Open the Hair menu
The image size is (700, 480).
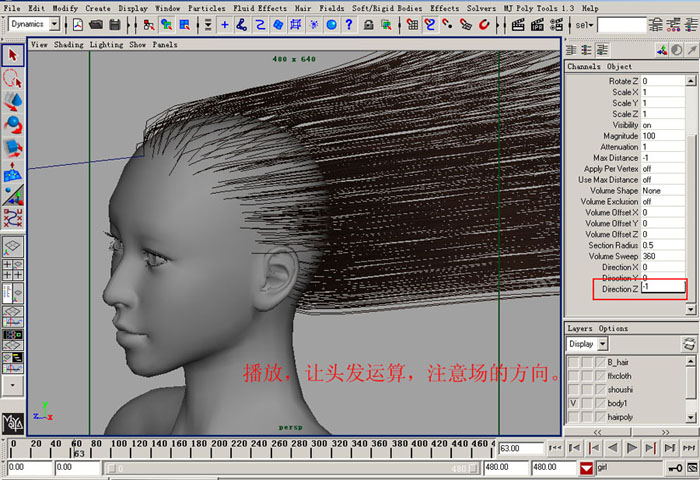click(x=303, y=8)
